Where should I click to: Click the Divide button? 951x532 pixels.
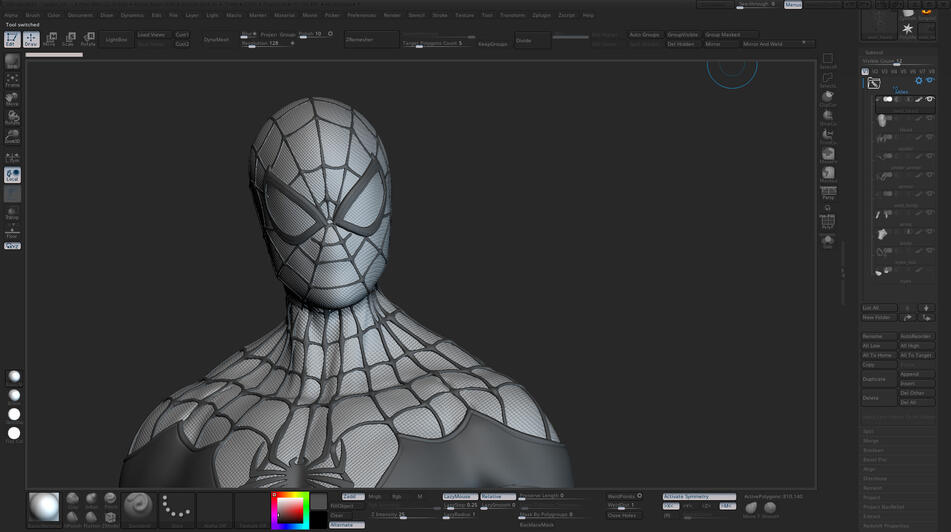(532, 40)
